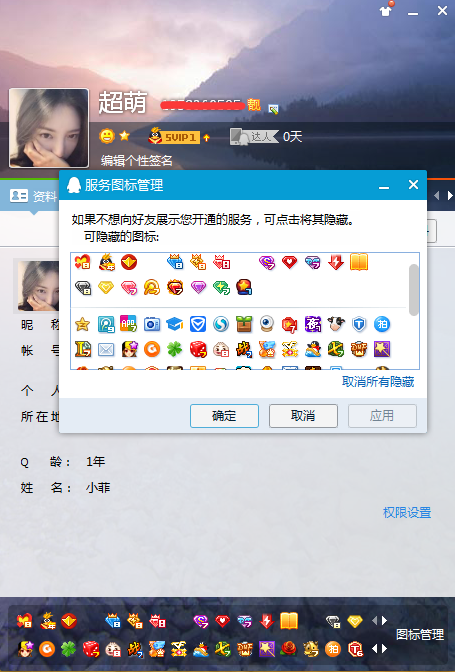Image resolution: width=455 pixels, height=672 pixels.
Task: Confirm with the 确定 button
Action: point(224,415)
